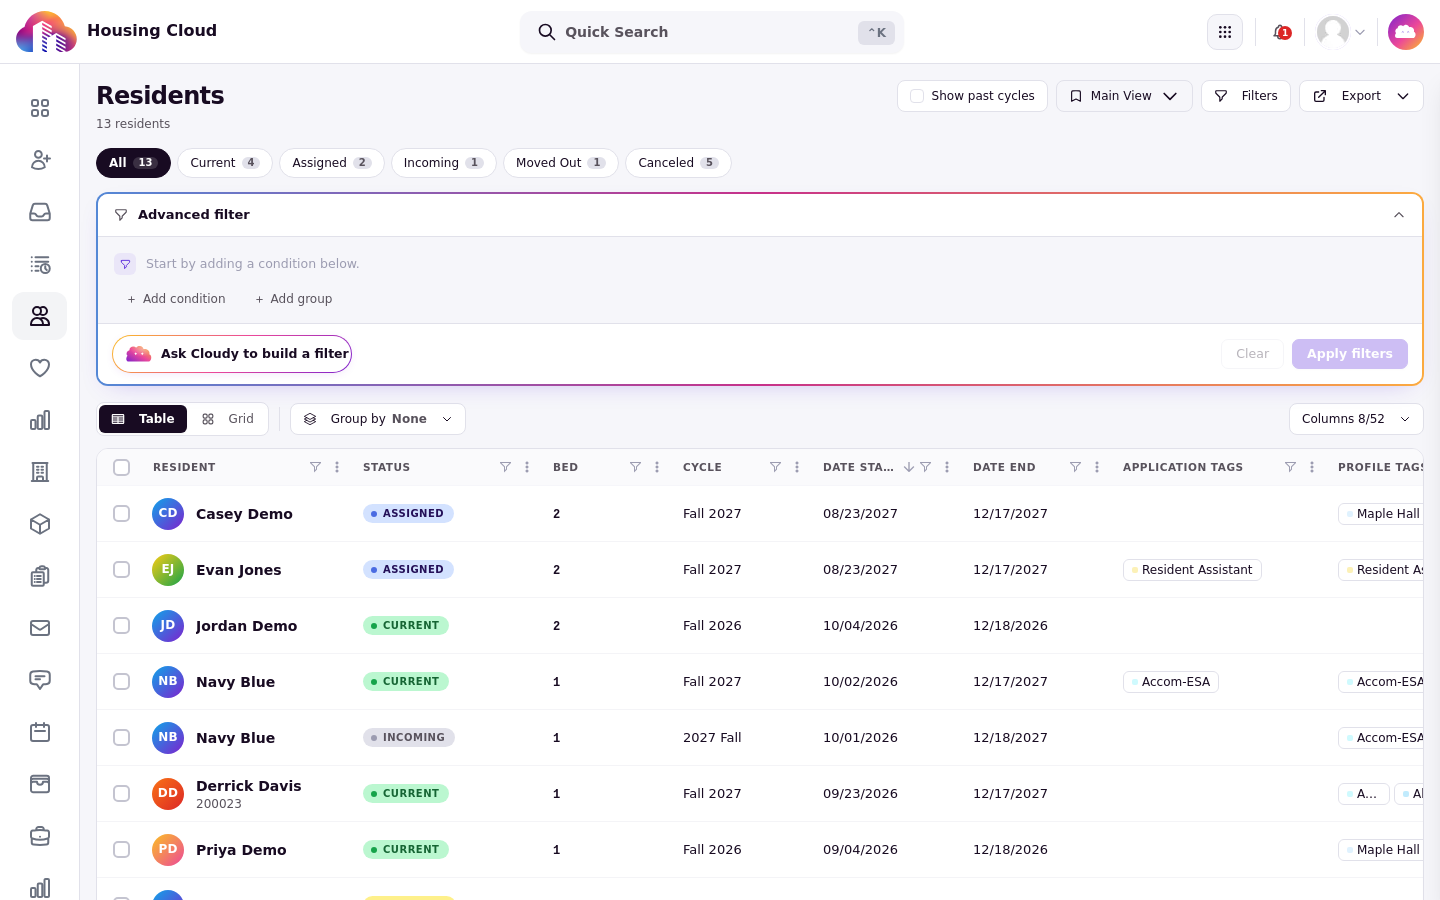Click the Cloudy assistant avatar top right
This screenshot has height=900, width=1440.
click(x=1406, y=32)
